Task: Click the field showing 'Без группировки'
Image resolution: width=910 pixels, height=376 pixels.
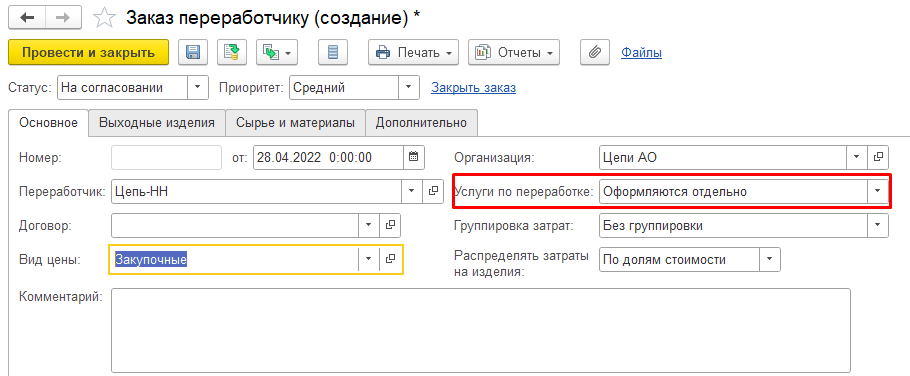Action: click(734, 226)
